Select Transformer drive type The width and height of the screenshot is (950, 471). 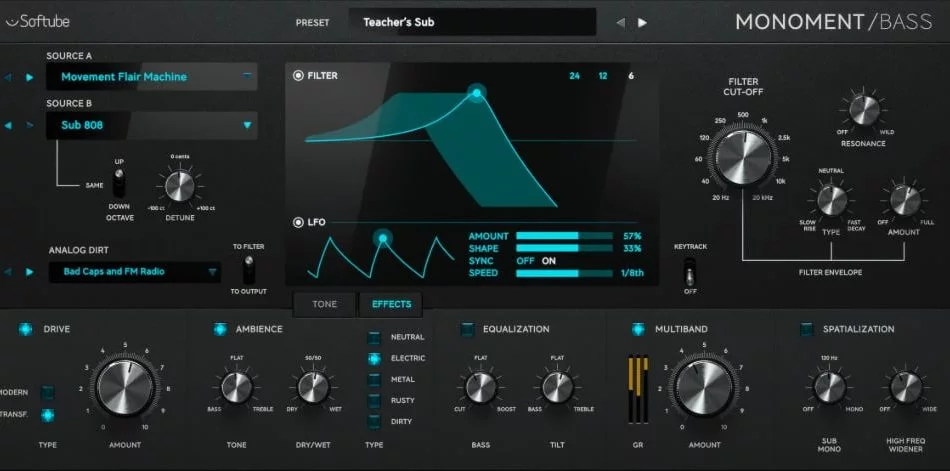(47, 415)
